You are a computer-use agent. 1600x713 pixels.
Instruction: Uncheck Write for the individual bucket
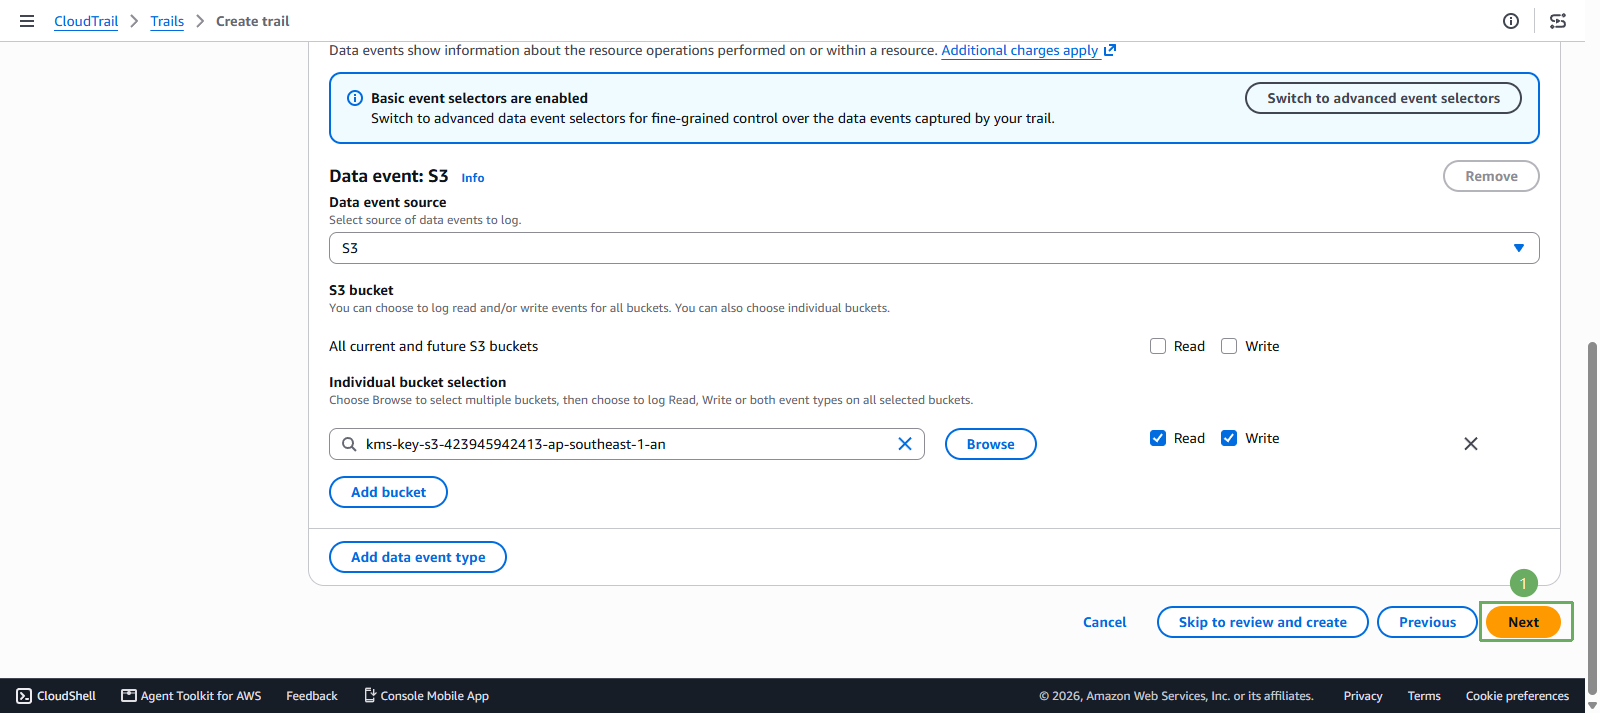click(x=1229, y=438)
